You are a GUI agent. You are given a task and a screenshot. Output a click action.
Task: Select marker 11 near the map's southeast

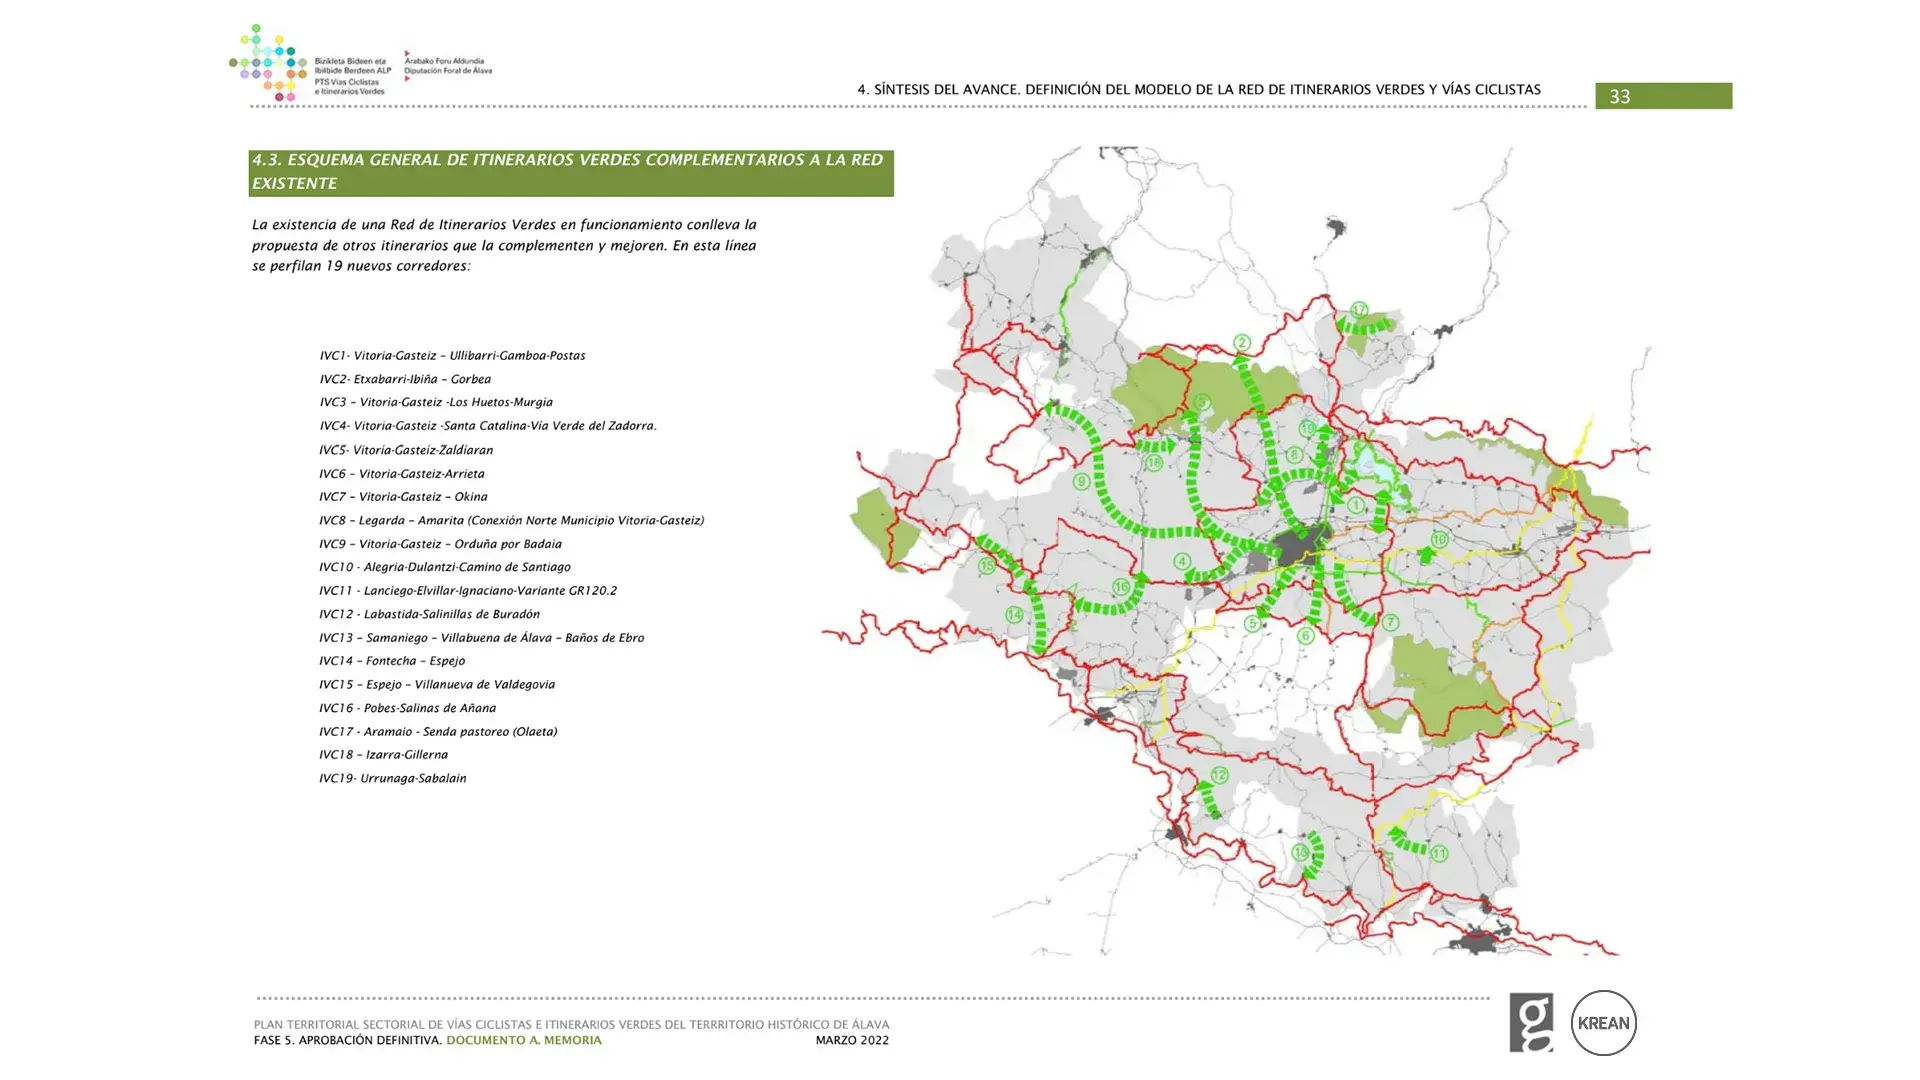click(1440, 853)
